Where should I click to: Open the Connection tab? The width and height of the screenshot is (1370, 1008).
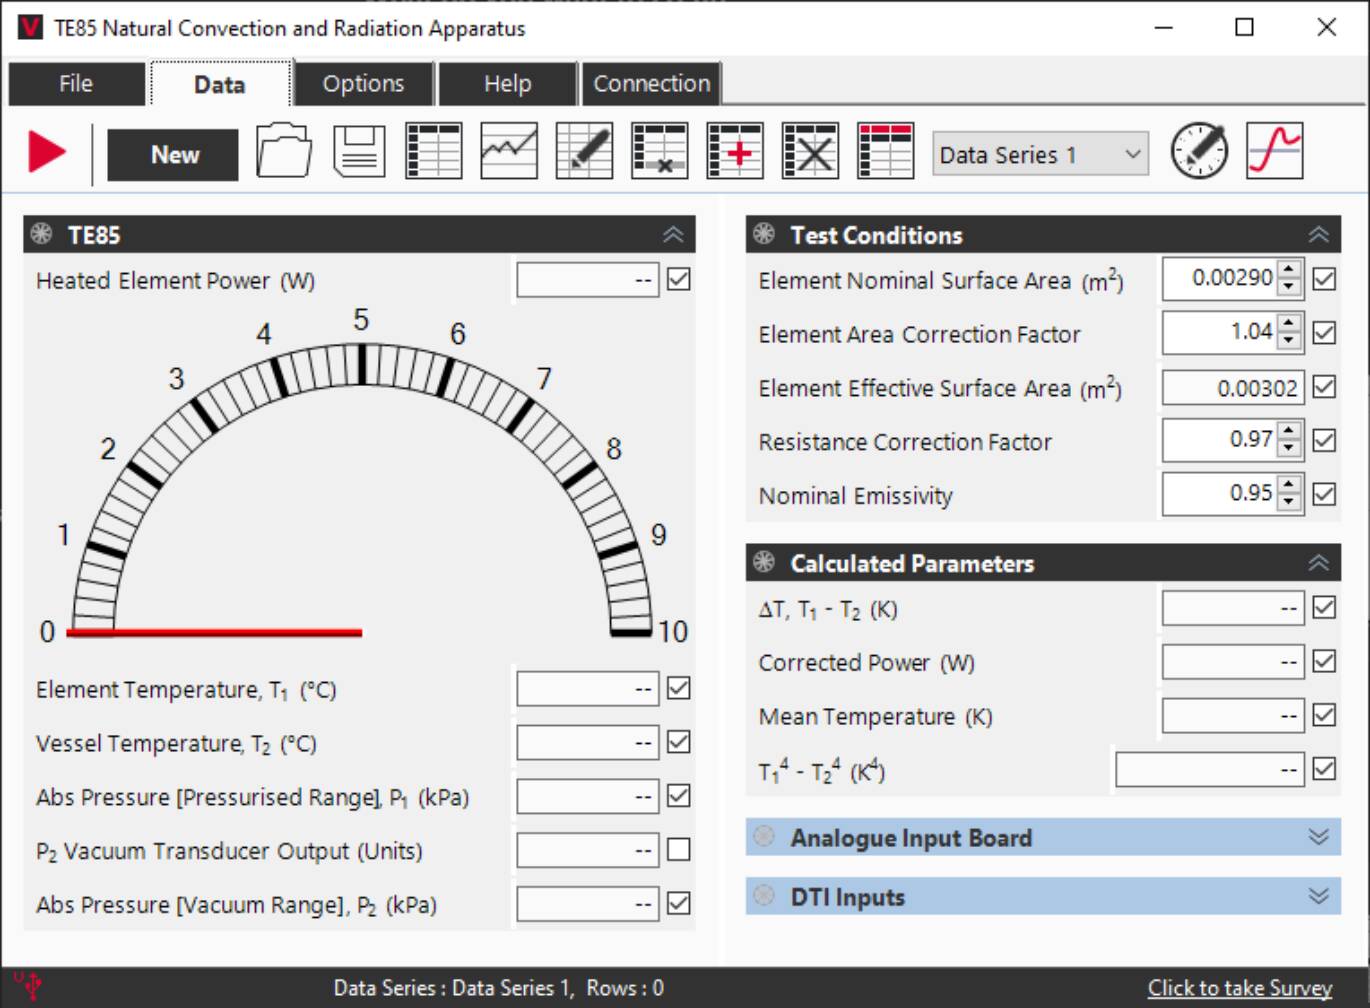[652, 84]
